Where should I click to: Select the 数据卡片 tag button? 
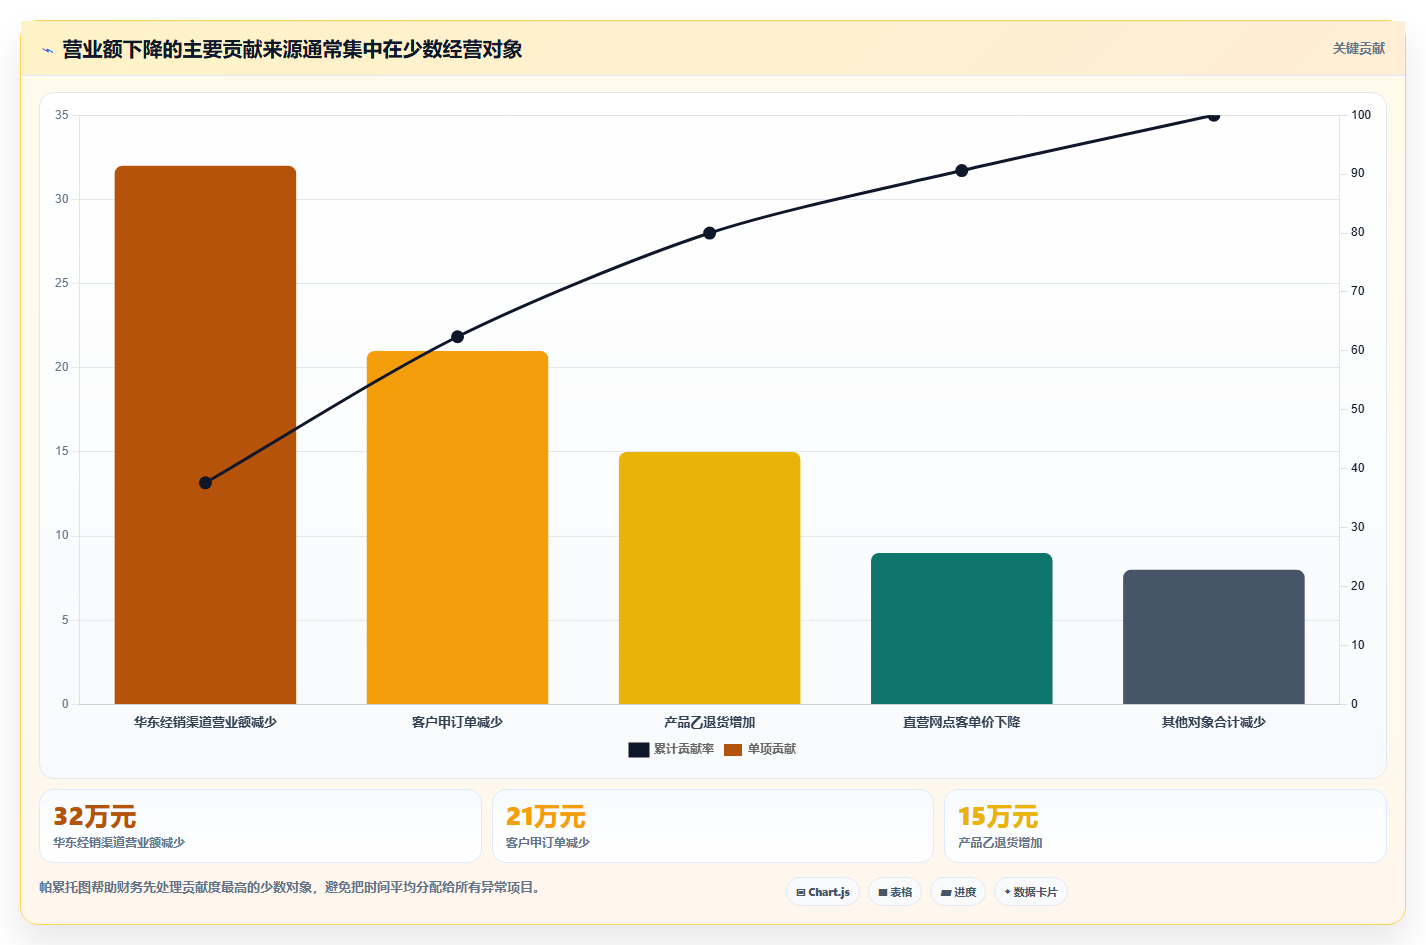point(1031,892)
